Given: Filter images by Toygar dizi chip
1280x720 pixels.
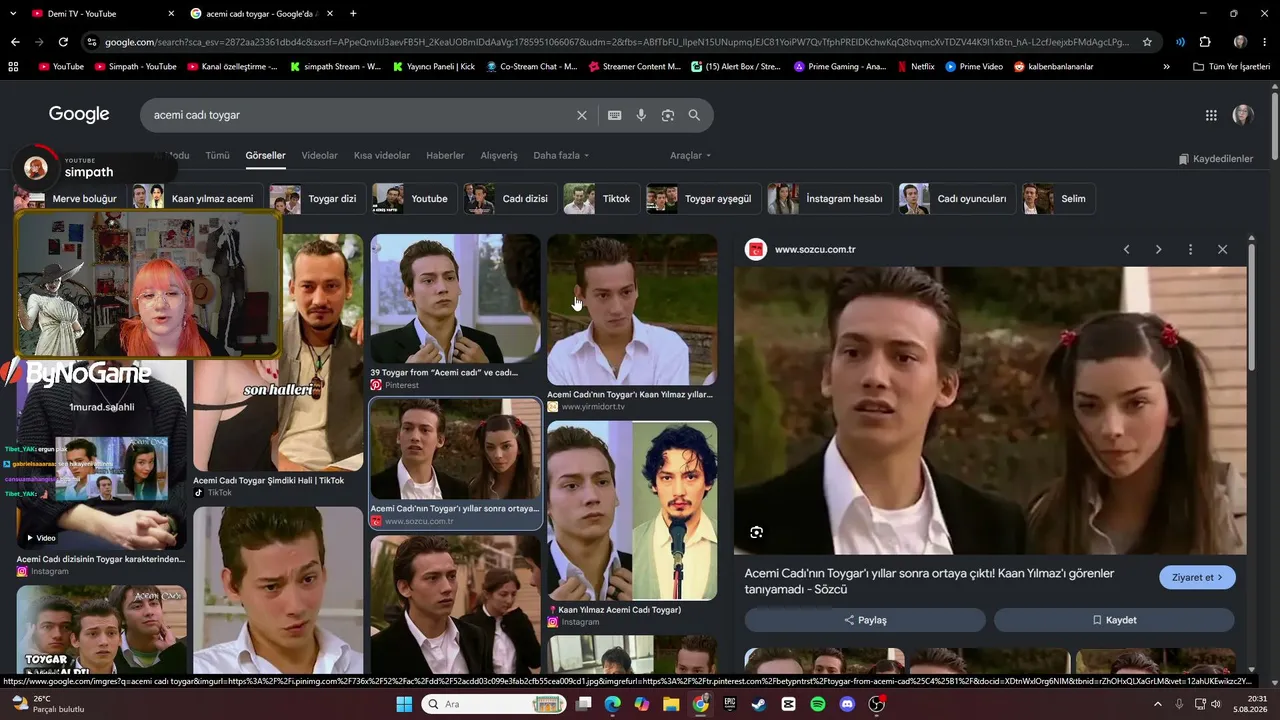Looking at the screenshot, I should click(317, 199).
